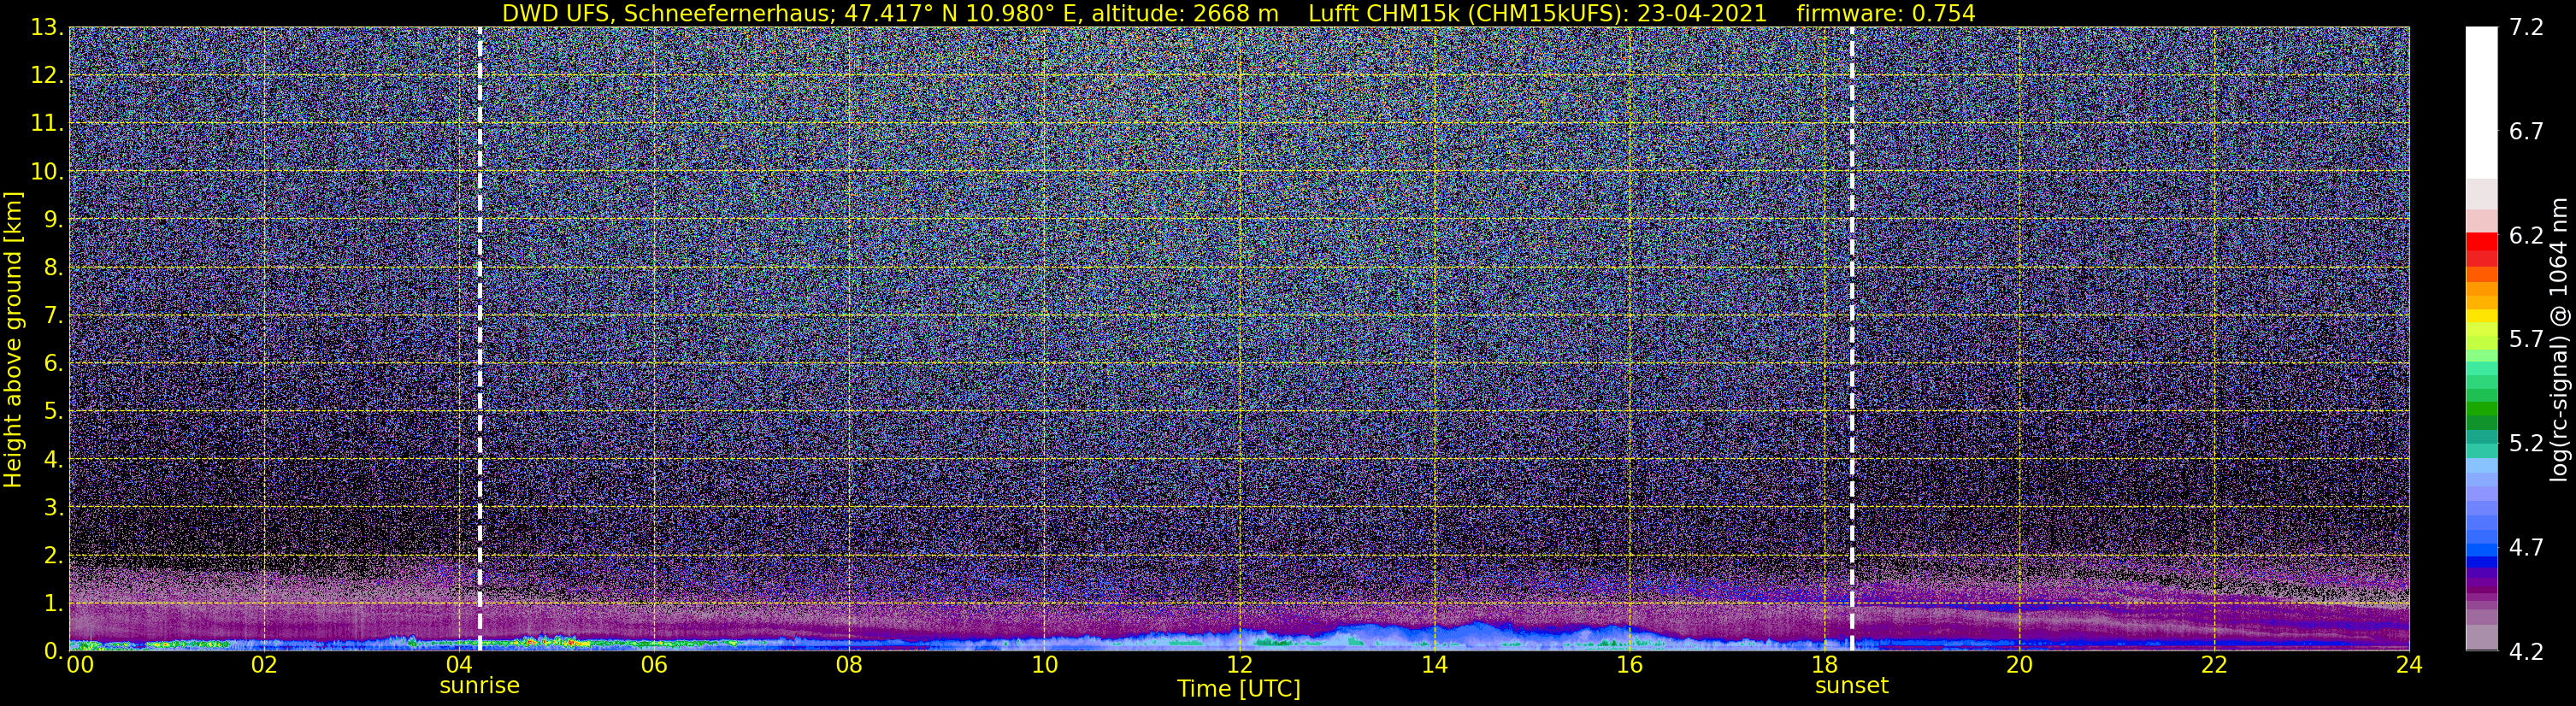Click the time axis tick label 20
Image resolution: width=2576 pixels, height=706 pixels.
pyautogui.click(x=2019, y=666)
